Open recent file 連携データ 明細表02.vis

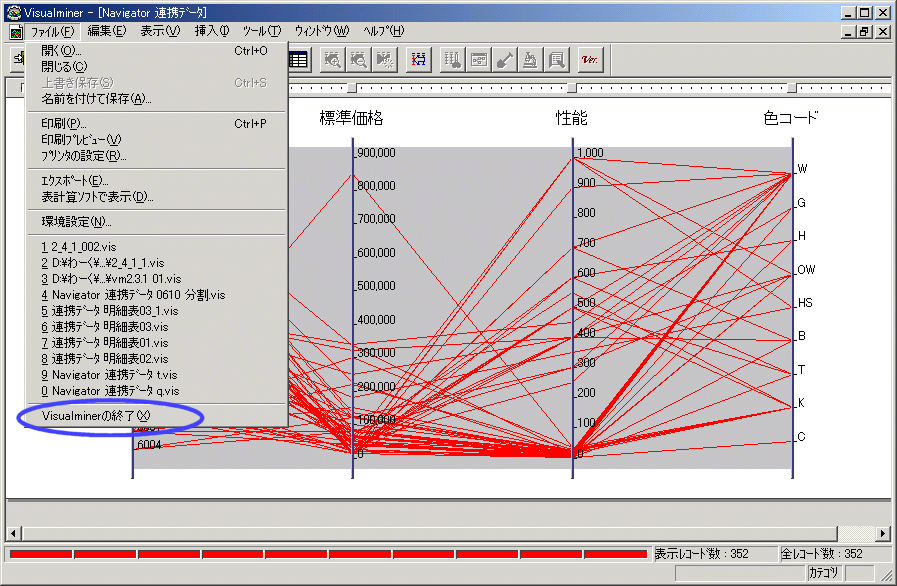click(156, 359)
